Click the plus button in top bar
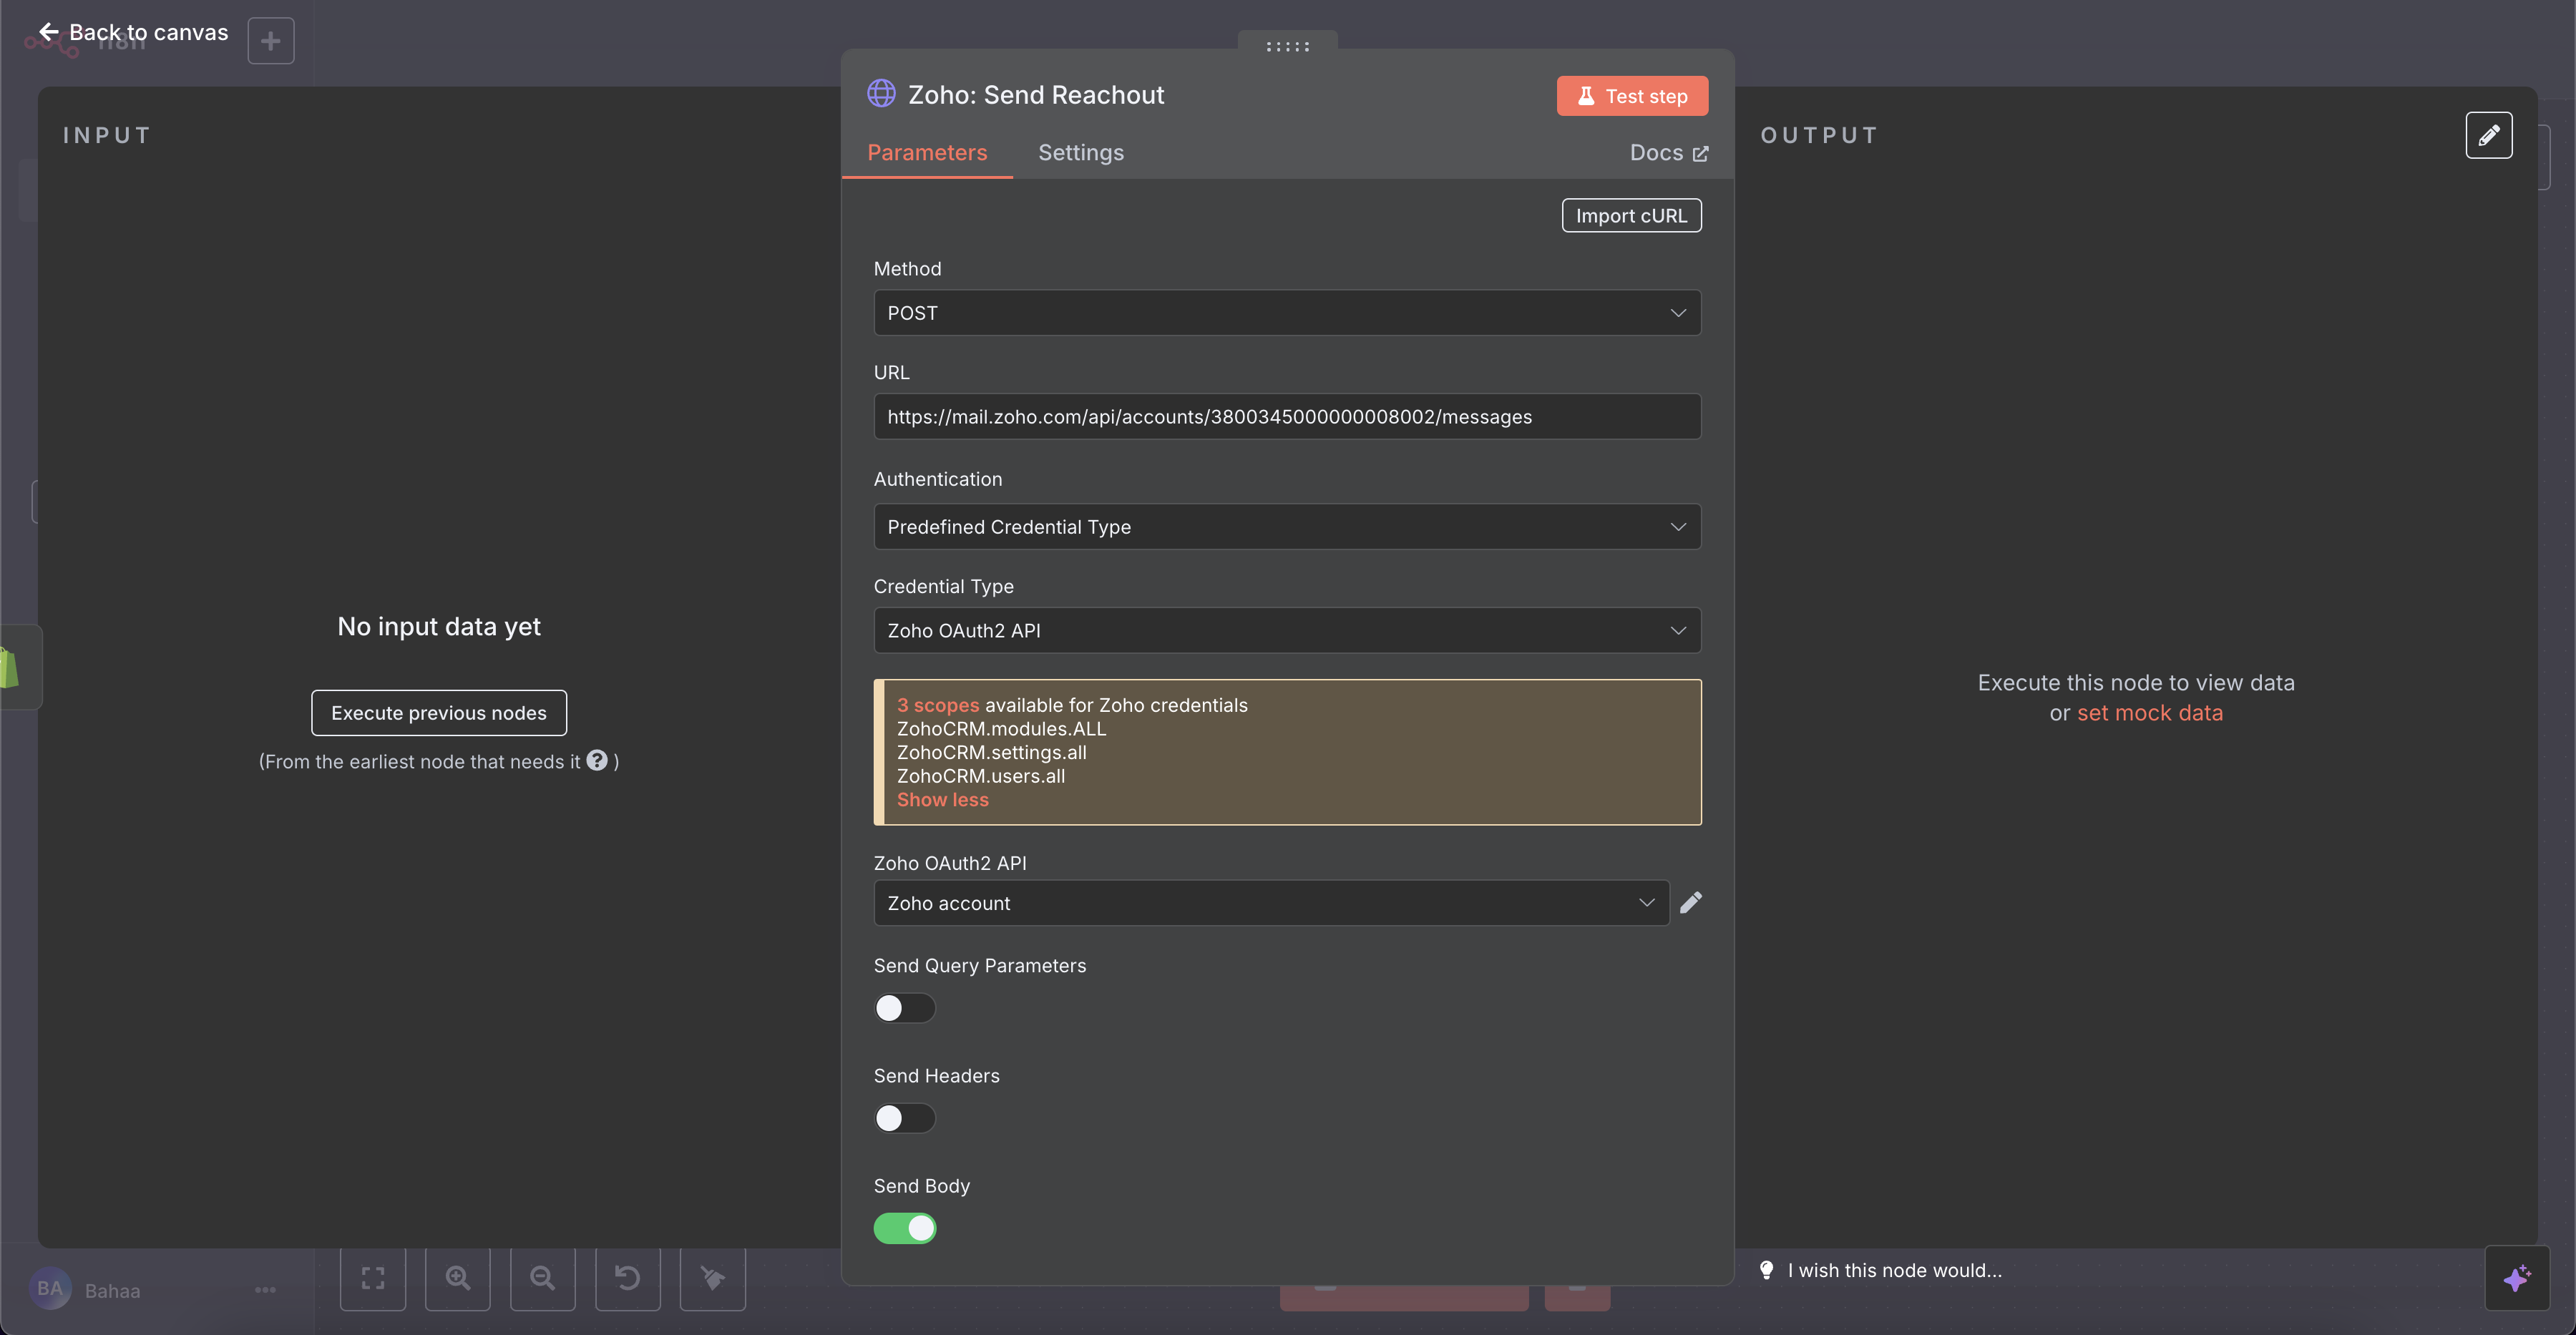 tap(270, 41)
